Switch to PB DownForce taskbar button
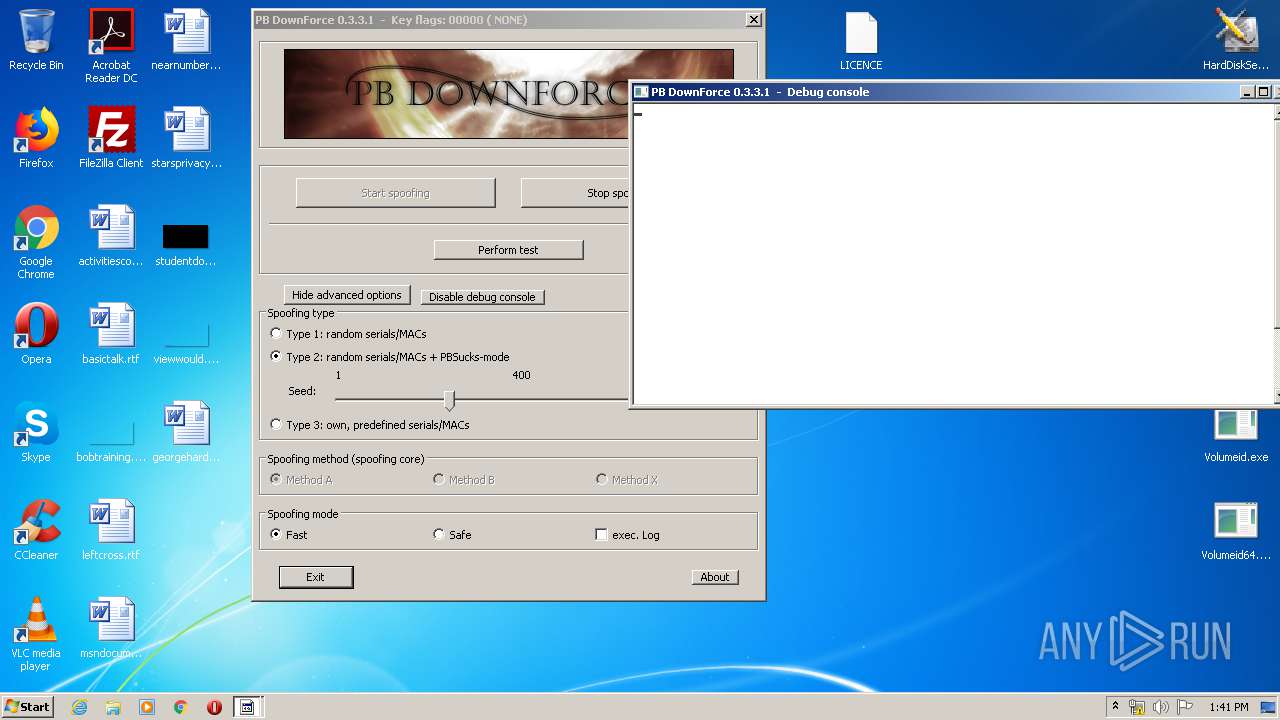The height and width of the screenshot is (720, 1280). pyautogui.click(x=247, y=707)
